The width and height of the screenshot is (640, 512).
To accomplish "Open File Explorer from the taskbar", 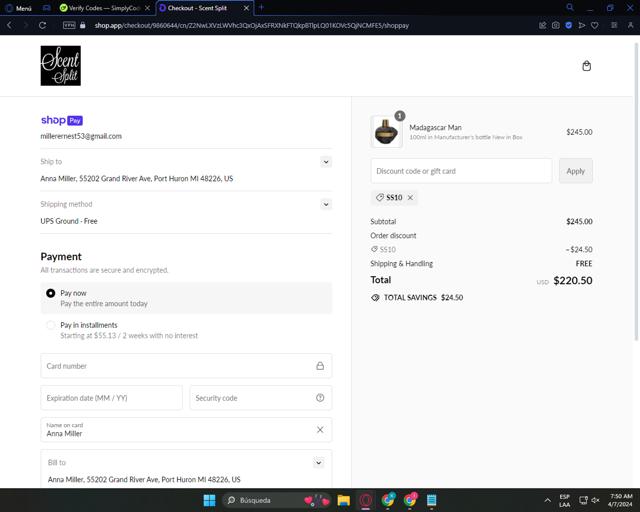I will click(x=344, y=500).
